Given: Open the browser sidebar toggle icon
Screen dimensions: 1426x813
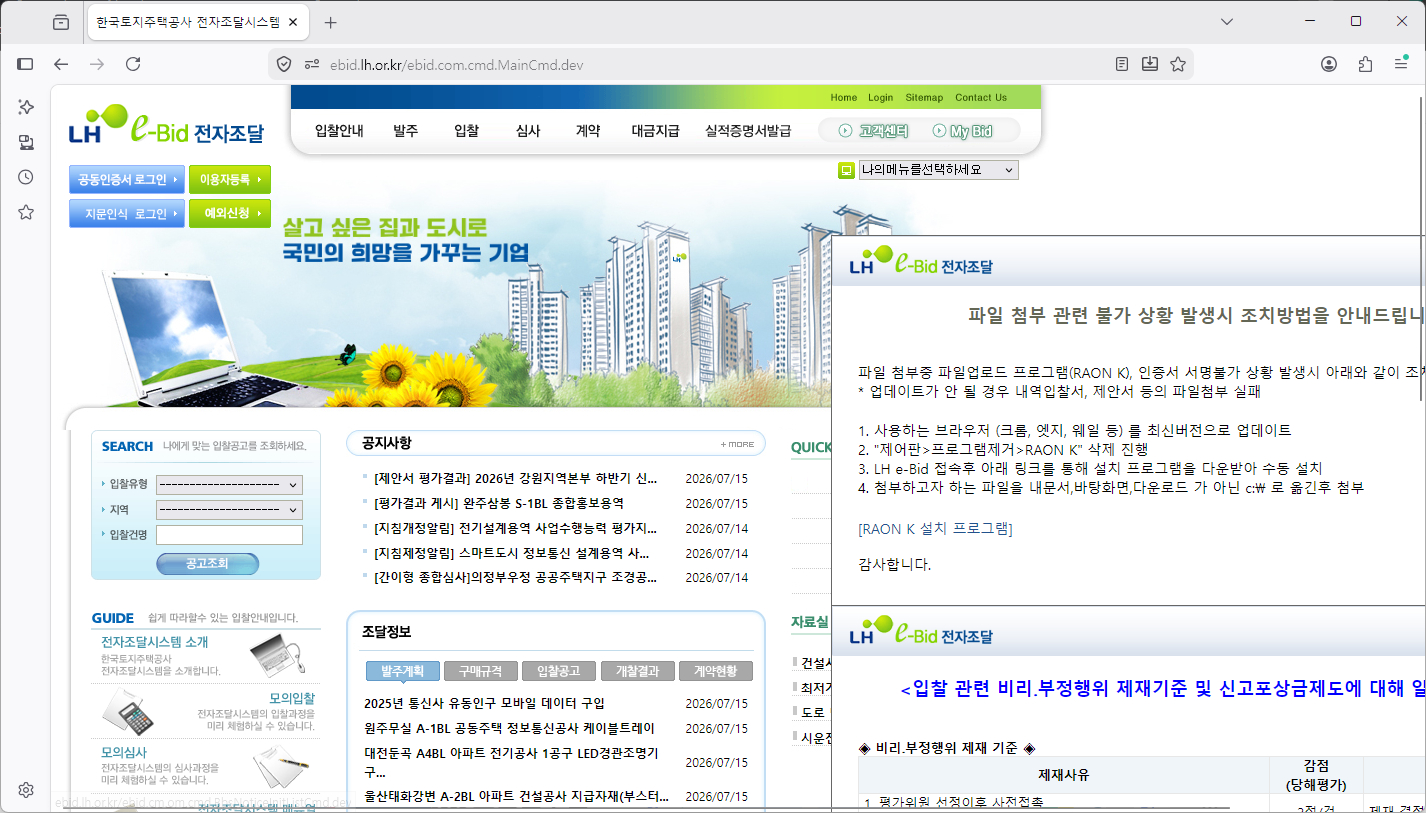Looking at the screenshot, I should pyautogui.click(x=25, y=64).
